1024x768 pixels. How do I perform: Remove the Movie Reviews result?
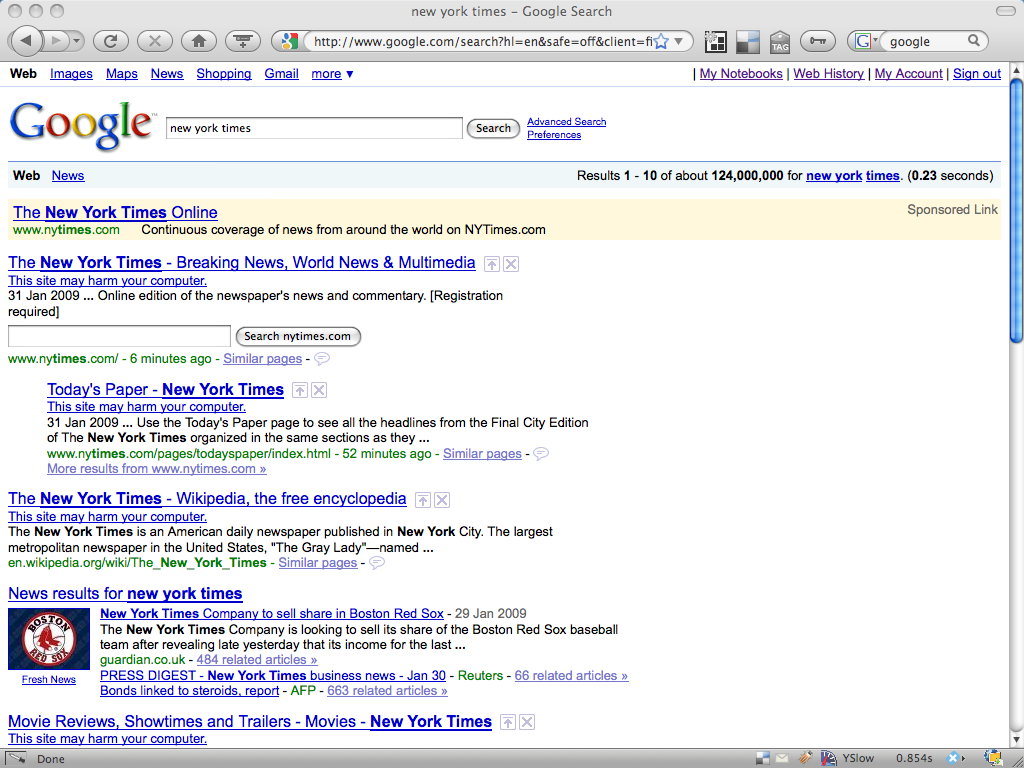(x=527, y=722)
